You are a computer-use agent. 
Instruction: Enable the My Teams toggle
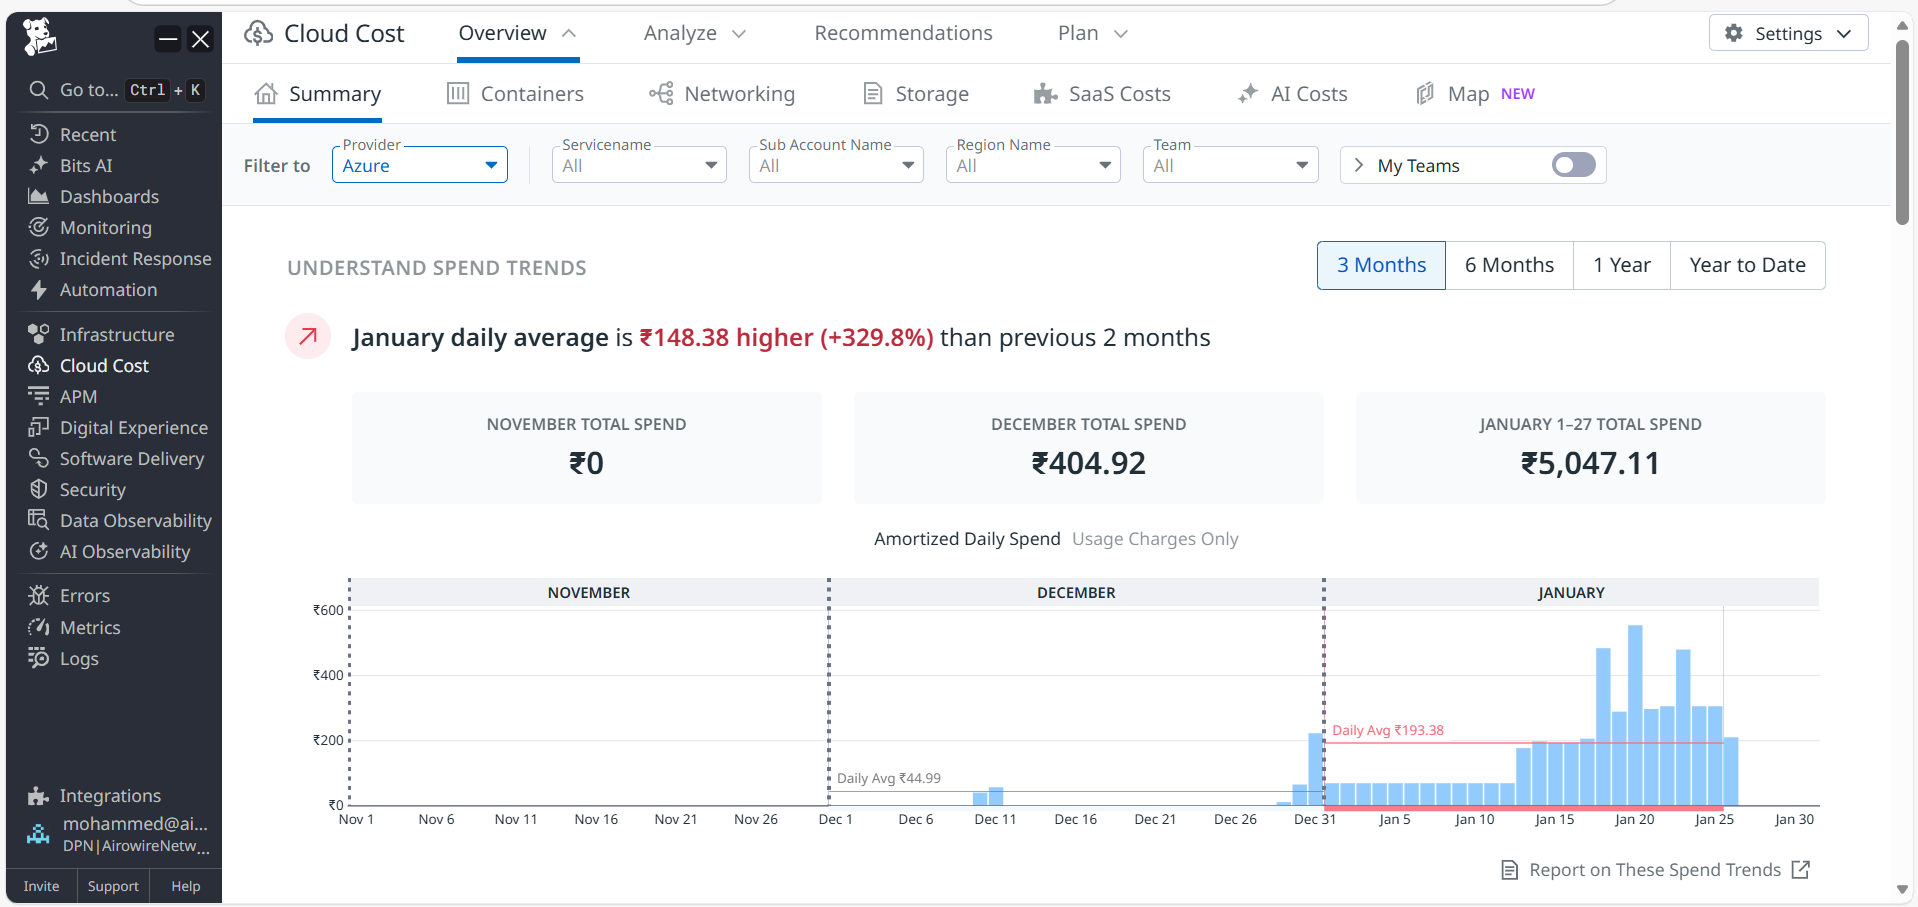click(1572, 165)
